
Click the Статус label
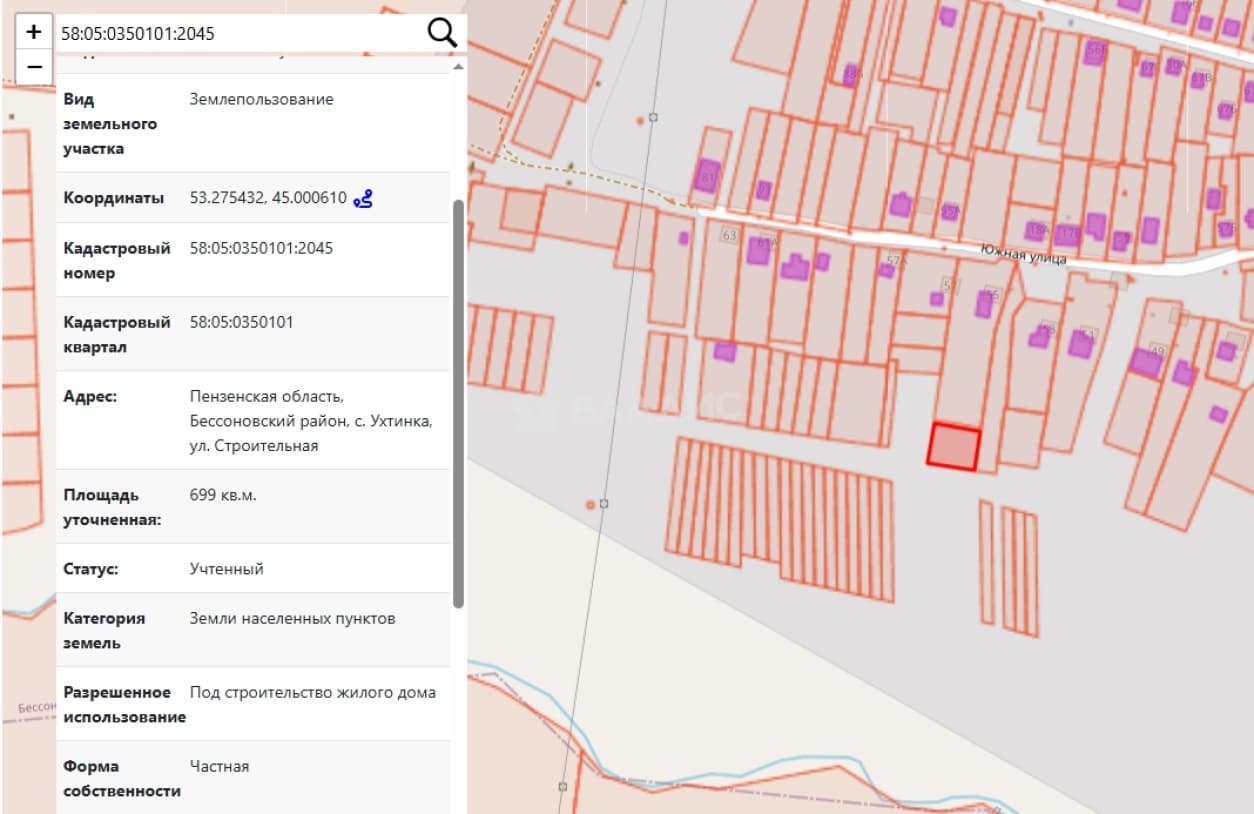[x=91, y=569]
